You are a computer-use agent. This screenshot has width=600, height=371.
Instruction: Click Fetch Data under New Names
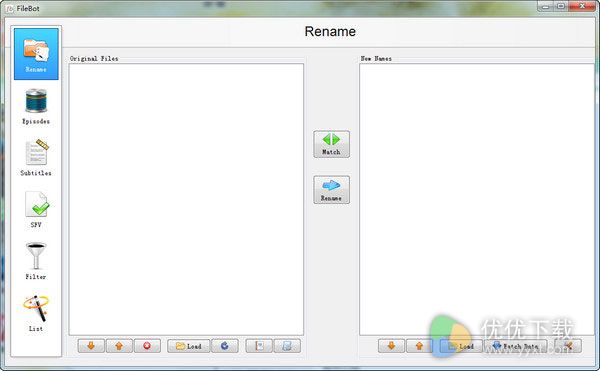[516, 346]
